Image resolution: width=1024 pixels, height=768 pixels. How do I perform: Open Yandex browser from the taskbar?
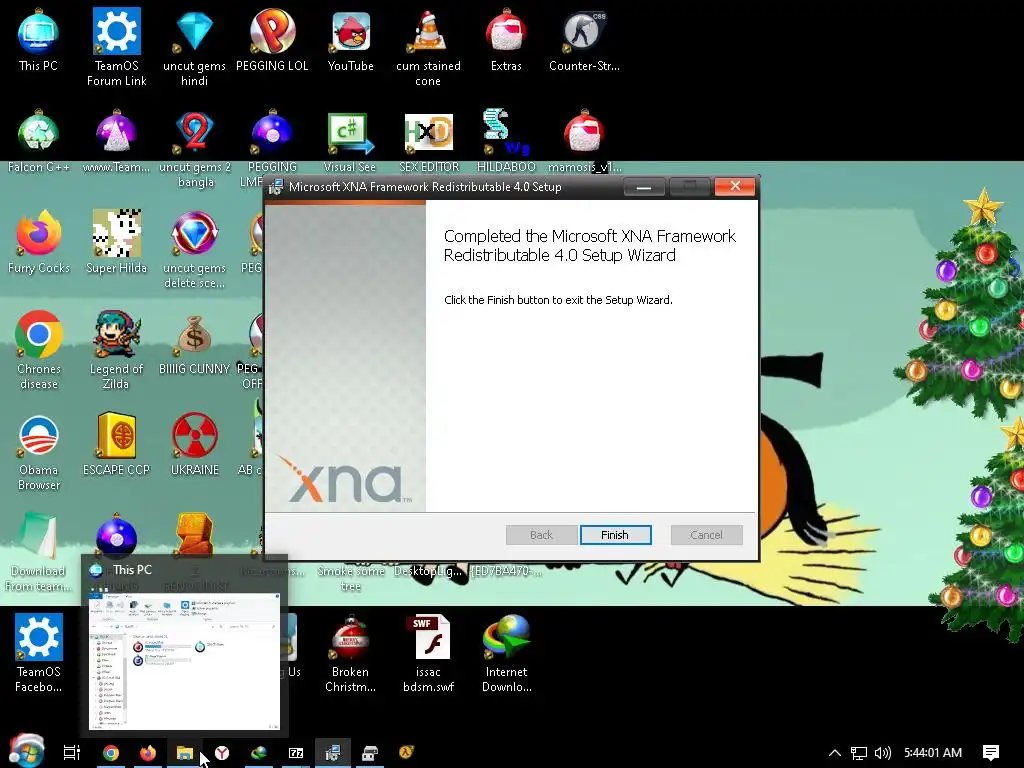pos(222,753)
